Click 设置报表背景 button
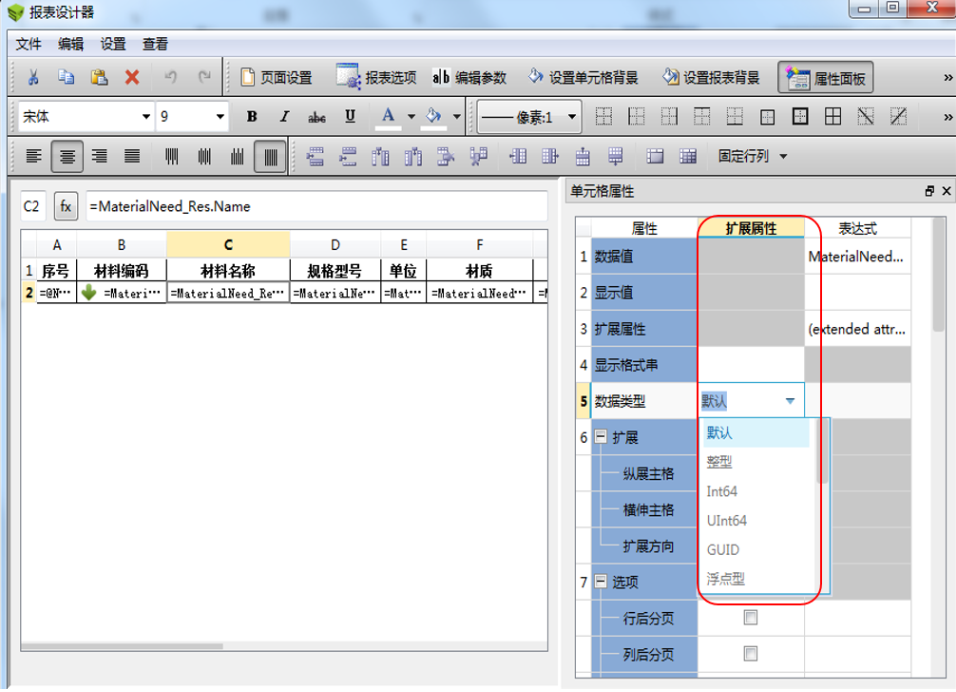 [x=711, y=77]
